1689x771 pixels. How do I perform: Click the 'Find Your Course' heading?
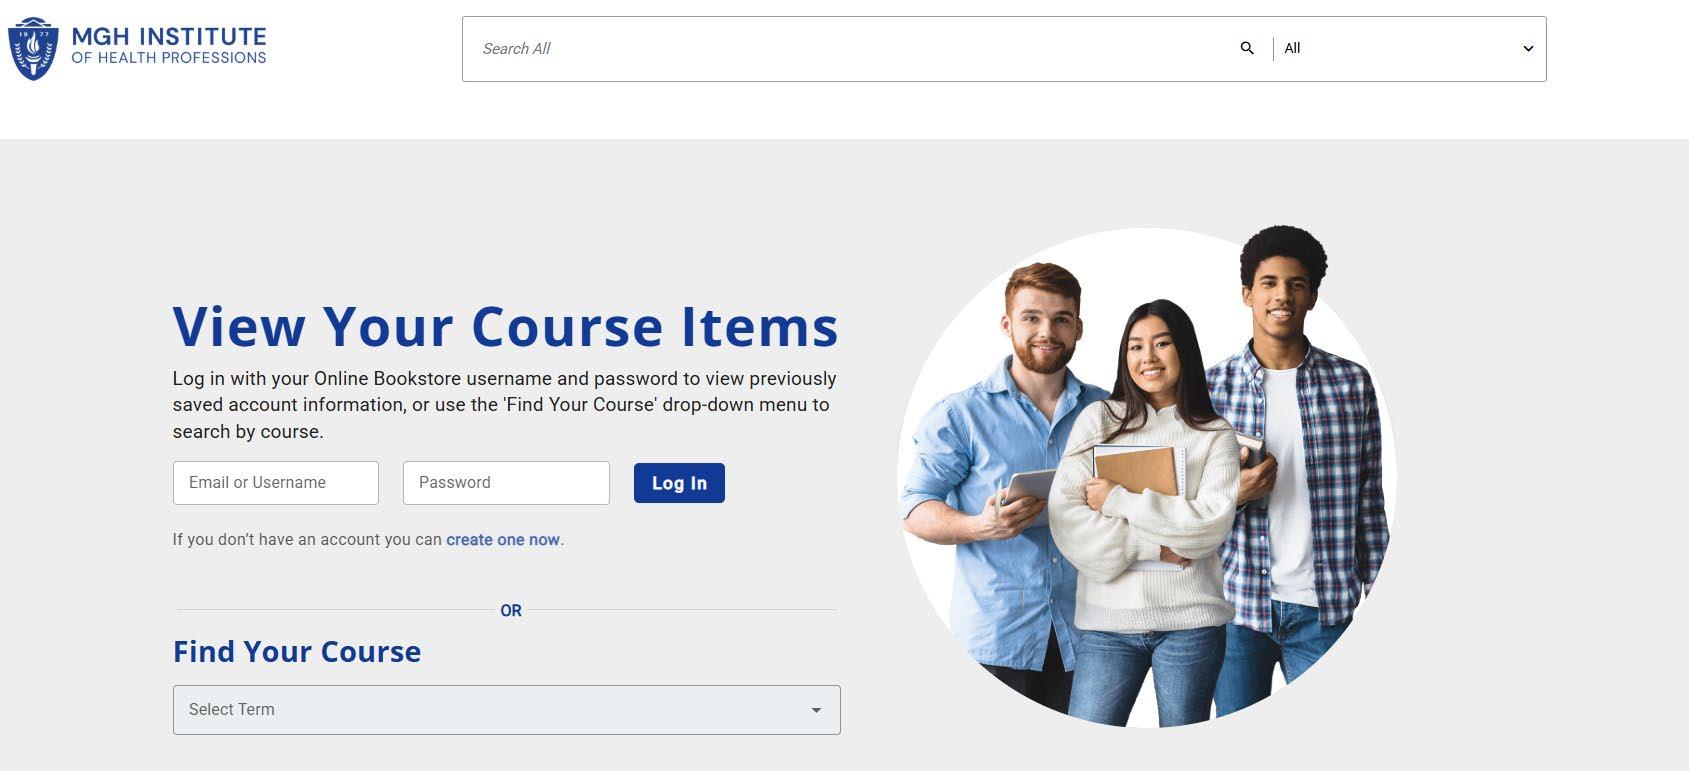[297, 652]
